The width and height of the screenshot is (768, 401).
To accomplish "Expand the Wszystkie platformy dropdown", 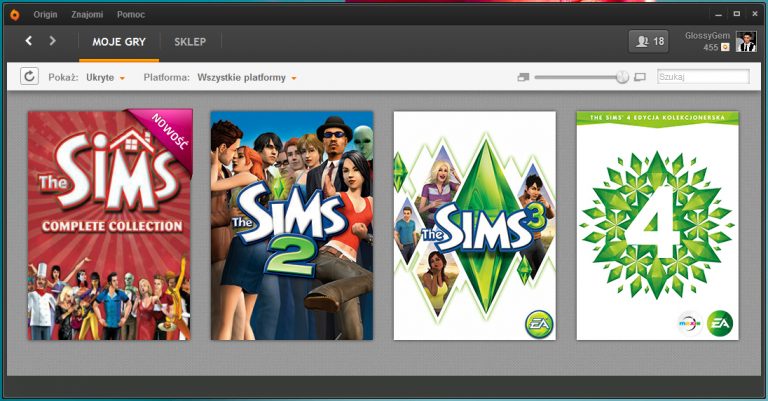I will [x=247, y=77].
